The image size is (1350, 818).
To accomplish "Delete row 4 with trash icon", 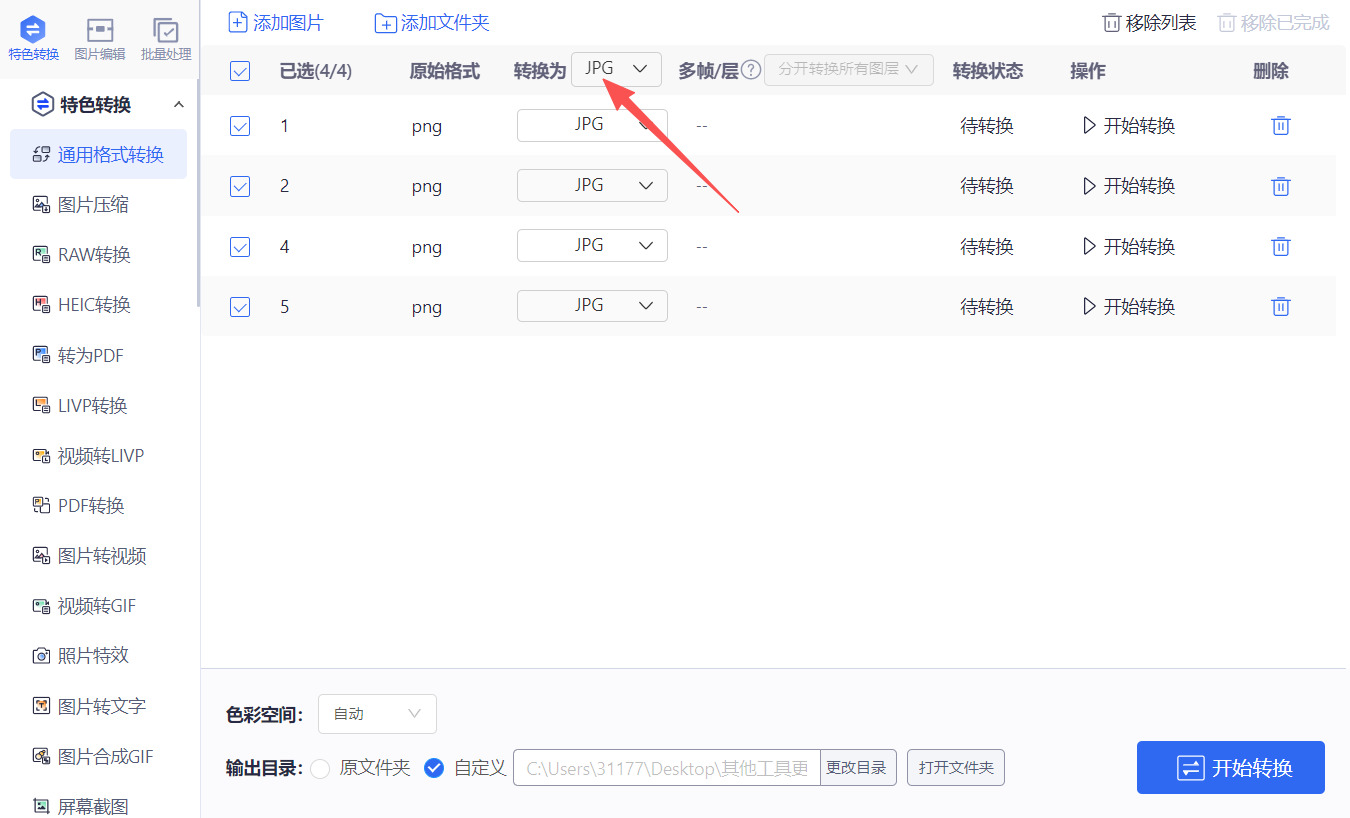I will coord(1280,246).
